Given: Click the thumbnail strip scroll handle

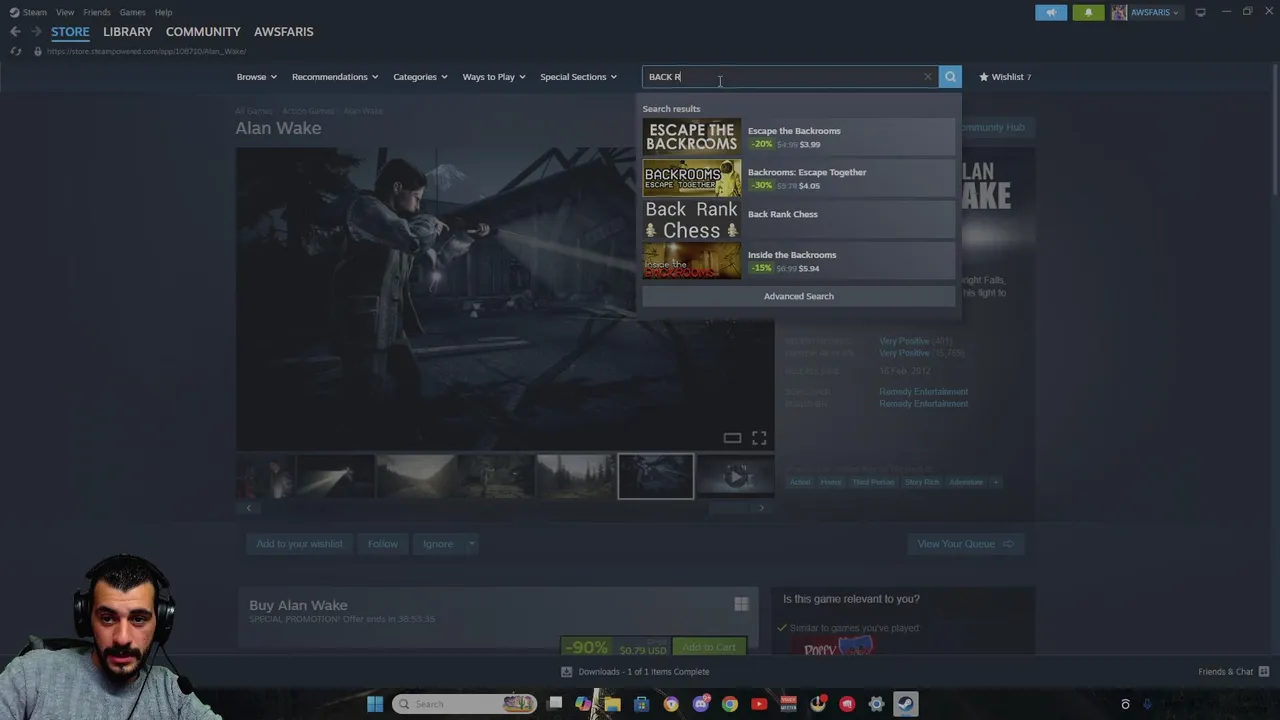Looking at the screenshot, I should [729, 508].
